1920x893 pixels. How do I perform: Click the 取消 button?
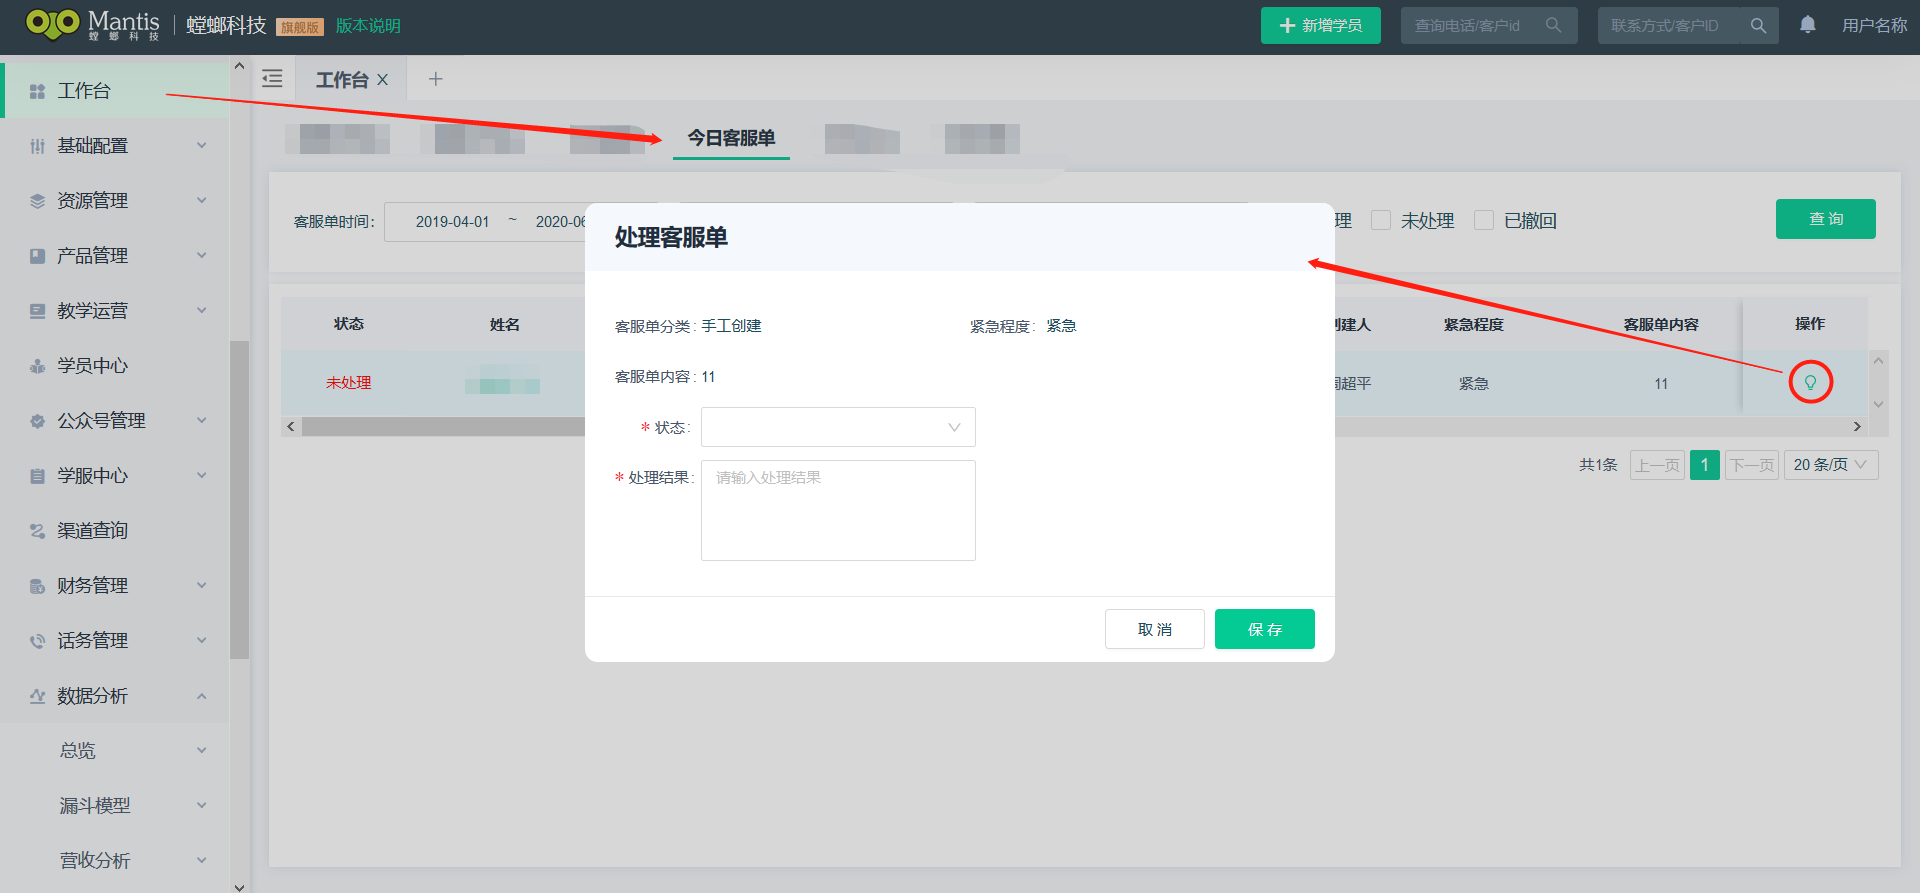(x=1155, y=629)
